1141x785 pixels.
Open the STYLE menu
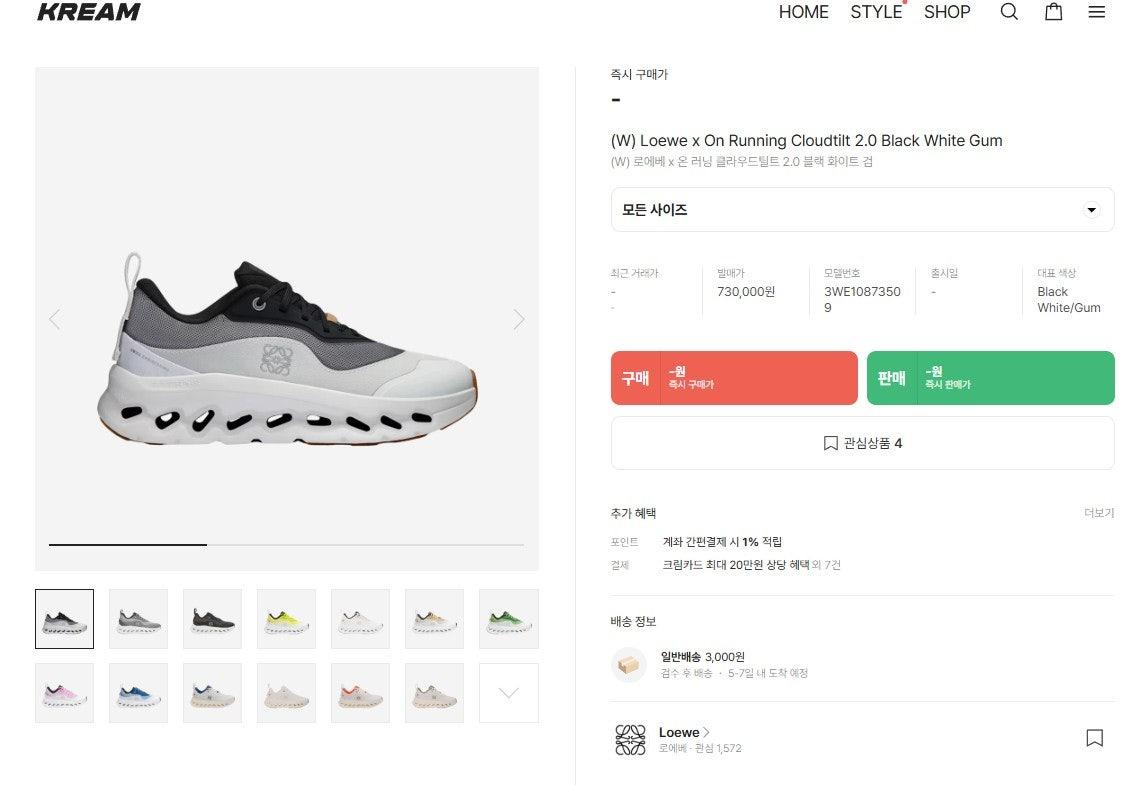click(x=876, y=12)
